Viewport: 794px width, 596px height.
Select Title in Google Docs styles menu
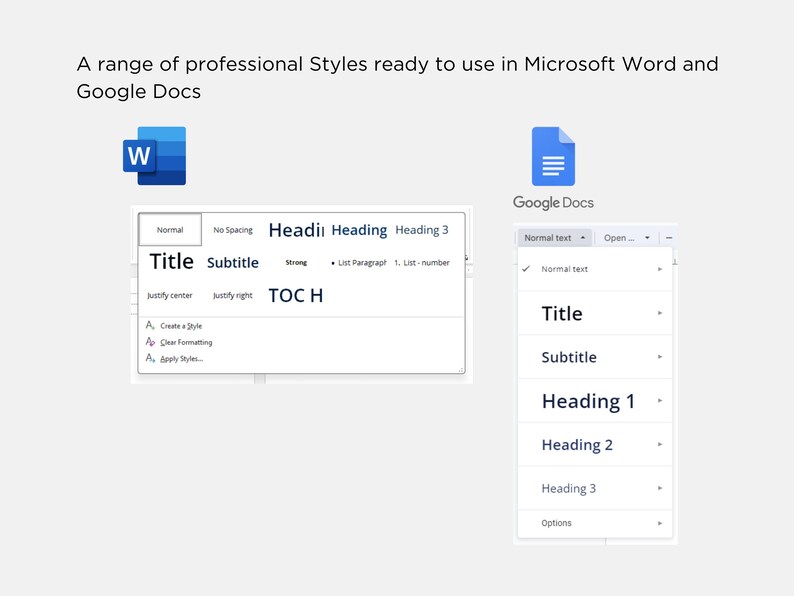(x=595, y=313)
